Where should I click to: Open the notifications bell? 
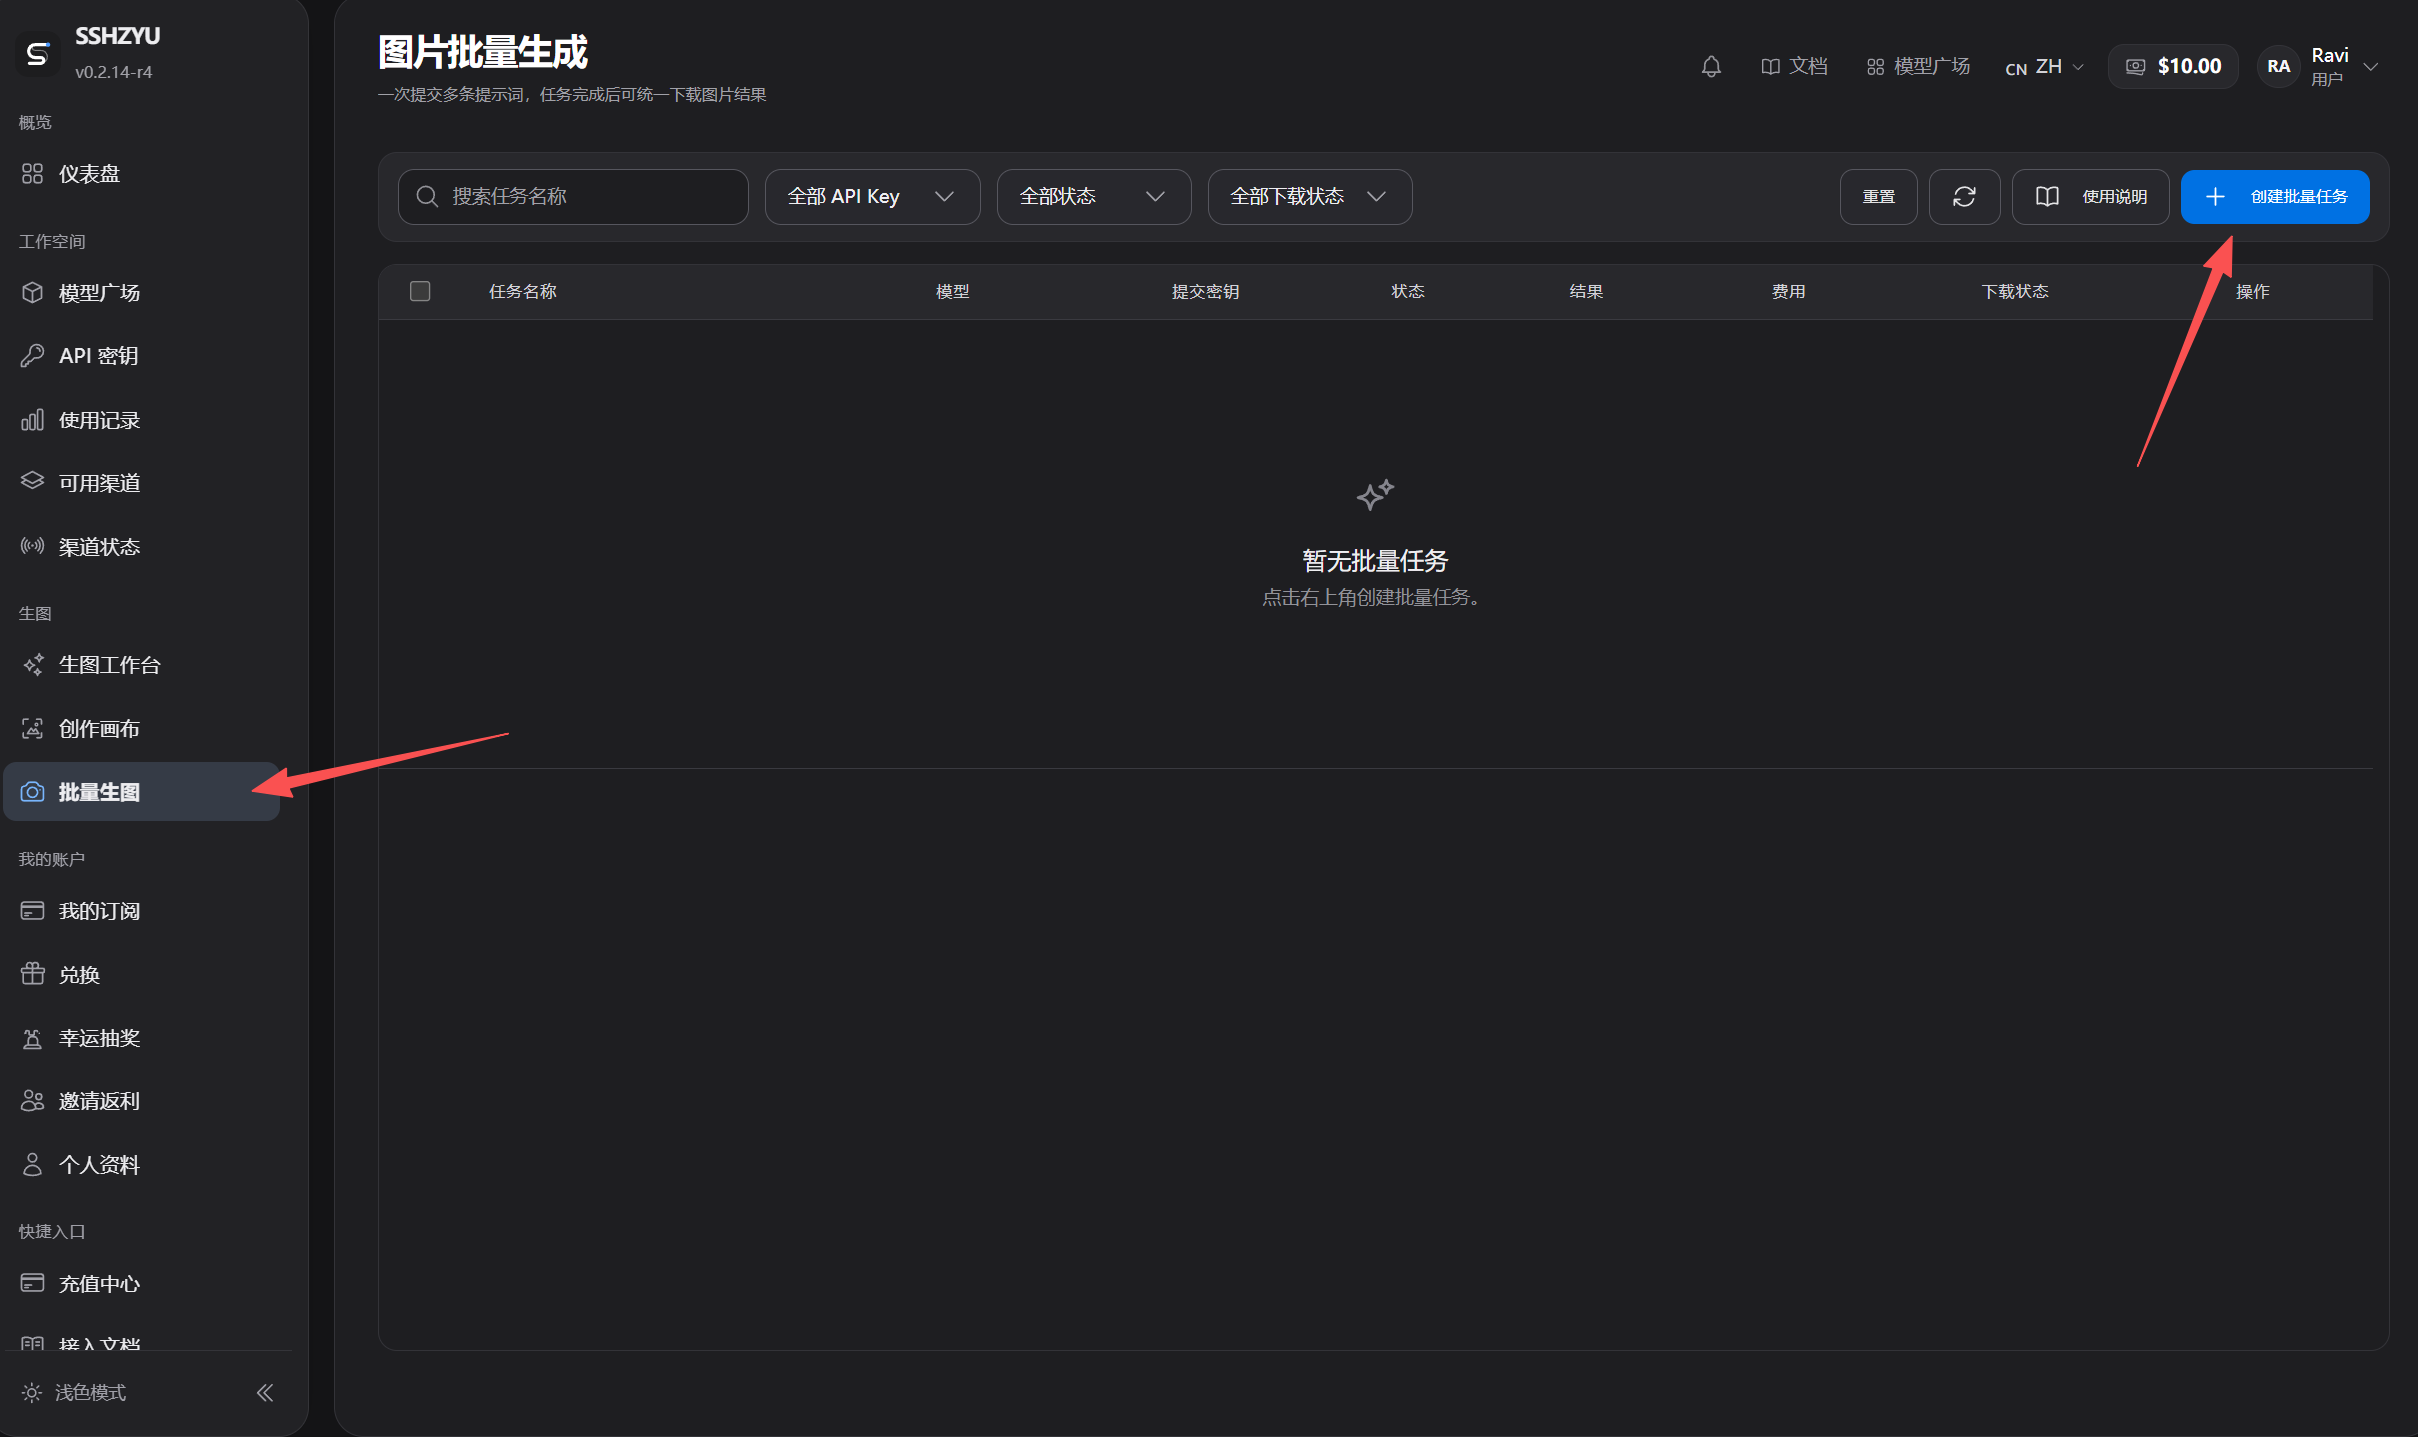click(x=1711, y=66)
